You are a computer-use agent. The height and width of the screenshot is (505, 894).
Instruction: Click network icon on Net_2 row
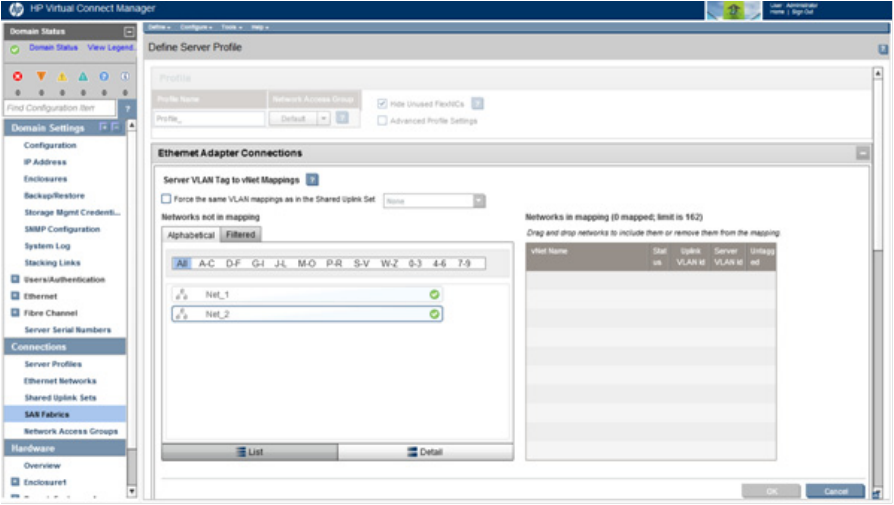[x=182, y=314]
